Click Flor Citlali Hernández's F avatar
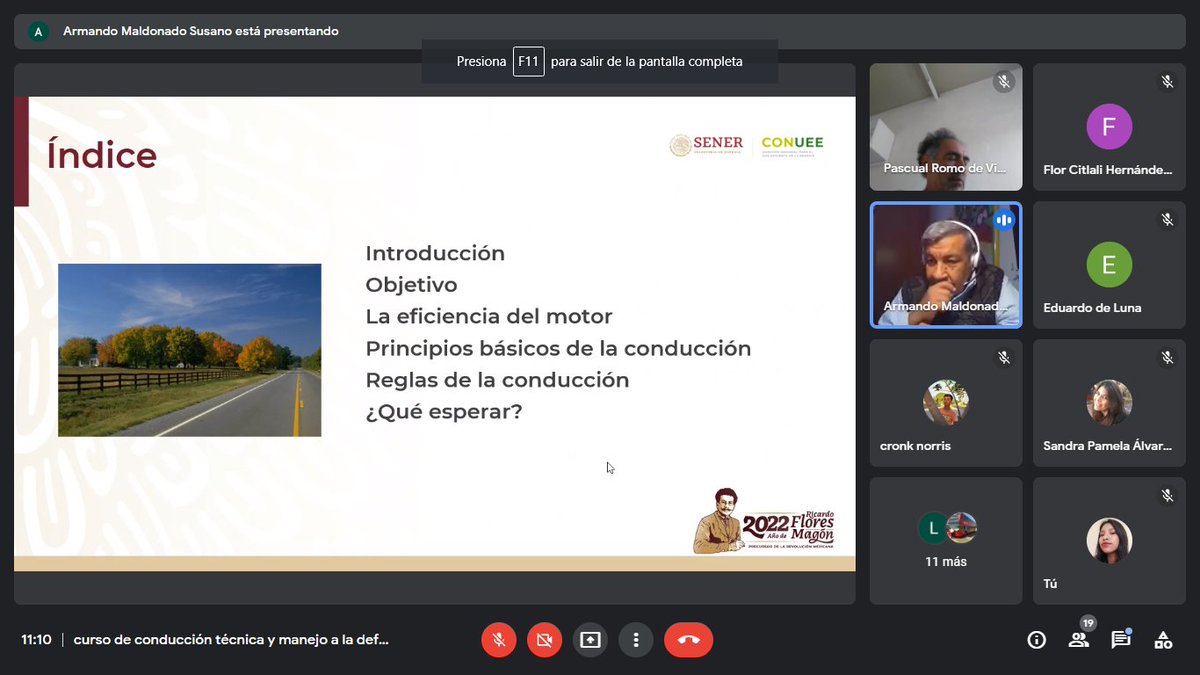This screenshot has height=675, width=1200. point(1109,127)
